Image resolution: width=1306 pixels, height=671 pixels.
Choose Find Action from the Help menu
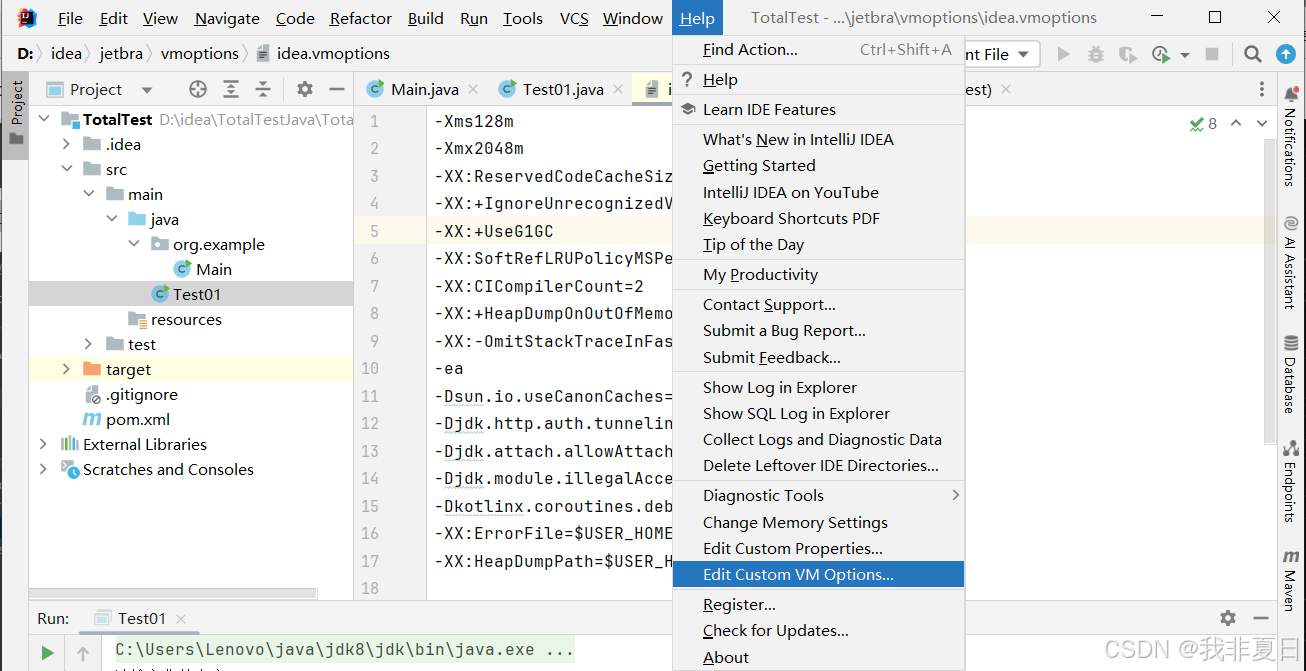tap(818, 50)
